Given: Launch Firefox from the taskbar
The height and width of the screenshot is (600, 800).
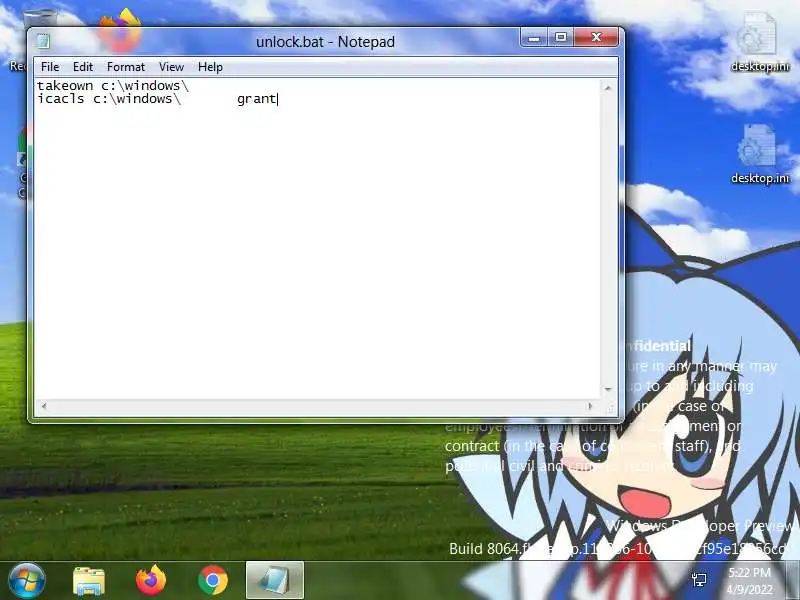Looking at the screenshot, I should [151, 580].
